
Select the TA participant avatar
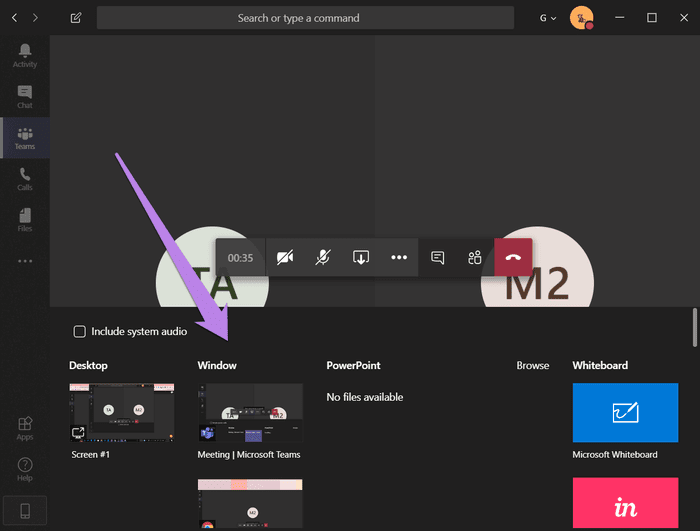[212, 288]
